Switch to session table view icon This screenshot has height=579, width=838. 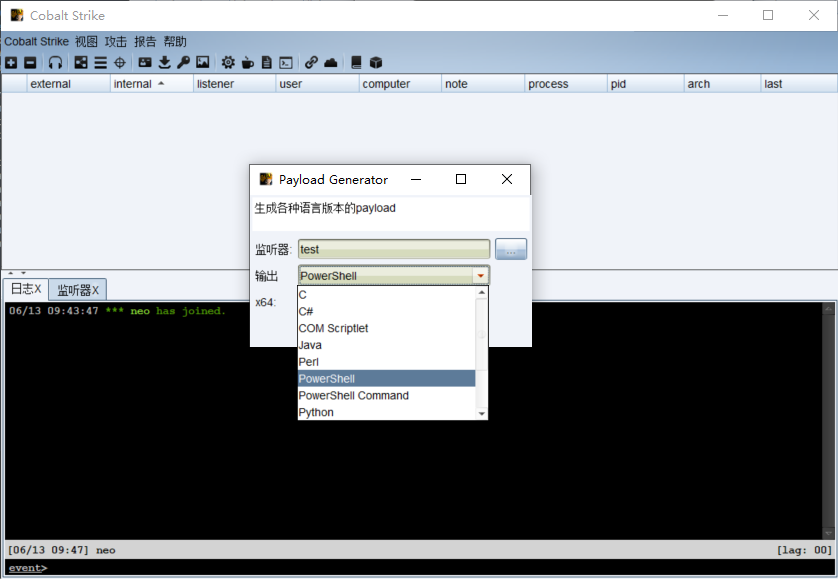click(x=100, y=63)
